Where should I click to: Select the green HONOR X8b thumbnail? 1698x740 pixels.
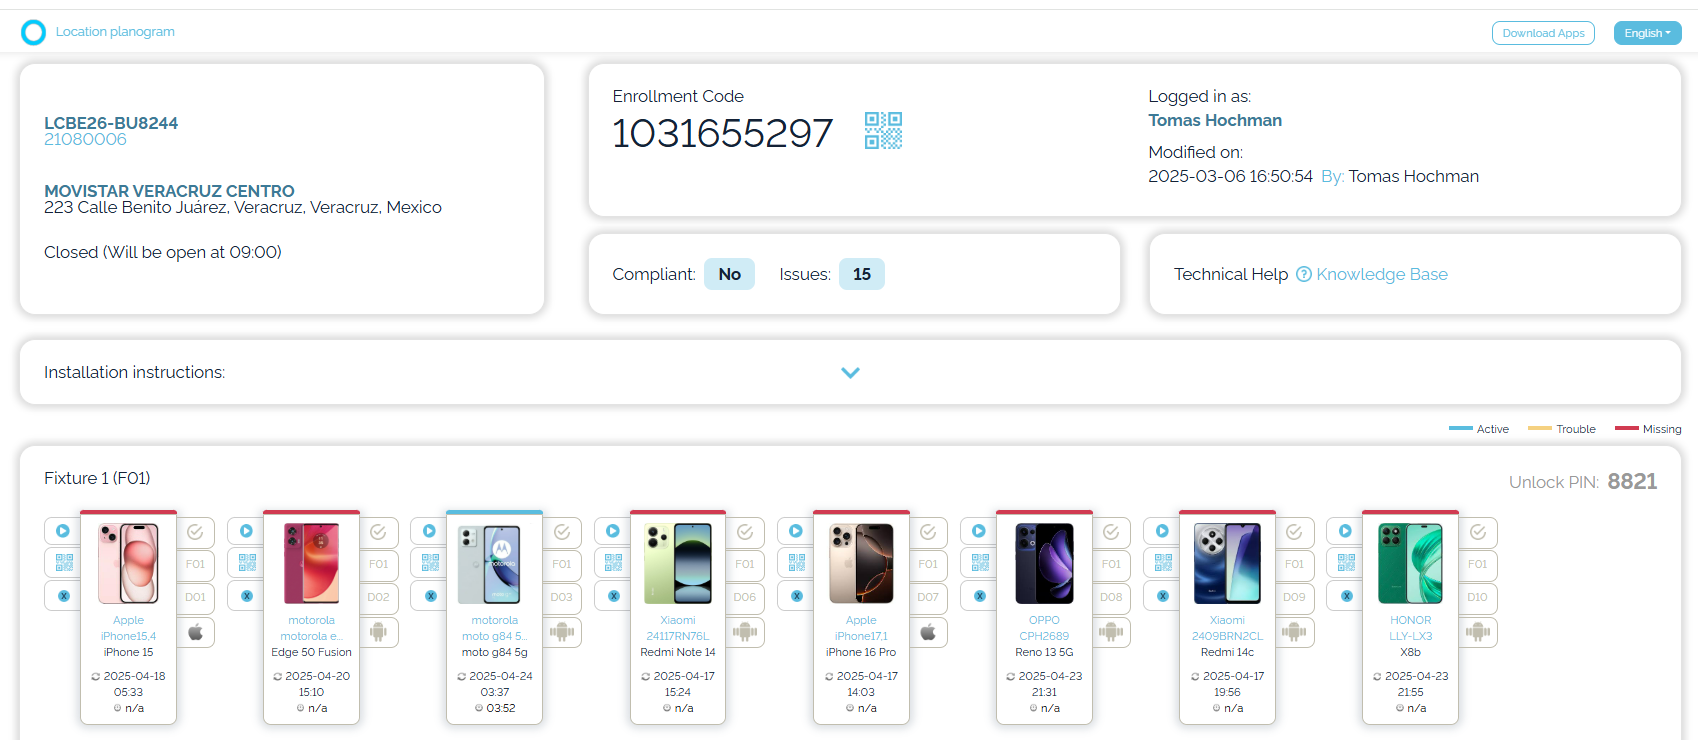[x=1410, y=563]
